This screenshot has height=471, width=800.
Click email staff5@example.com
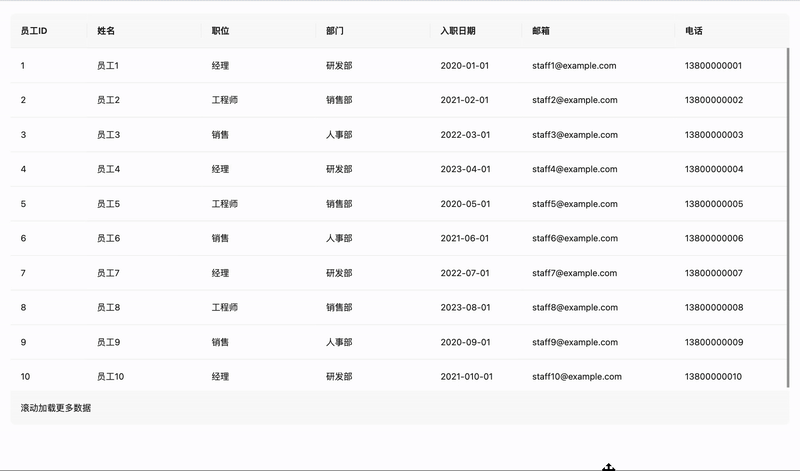click(x=574, y=204)
